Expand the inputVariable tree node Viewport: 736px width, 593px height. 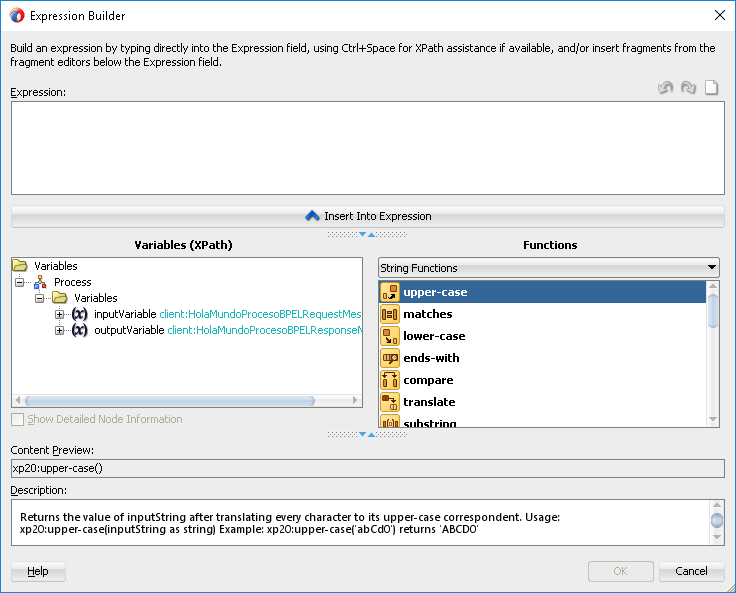(x=60, y=314)
